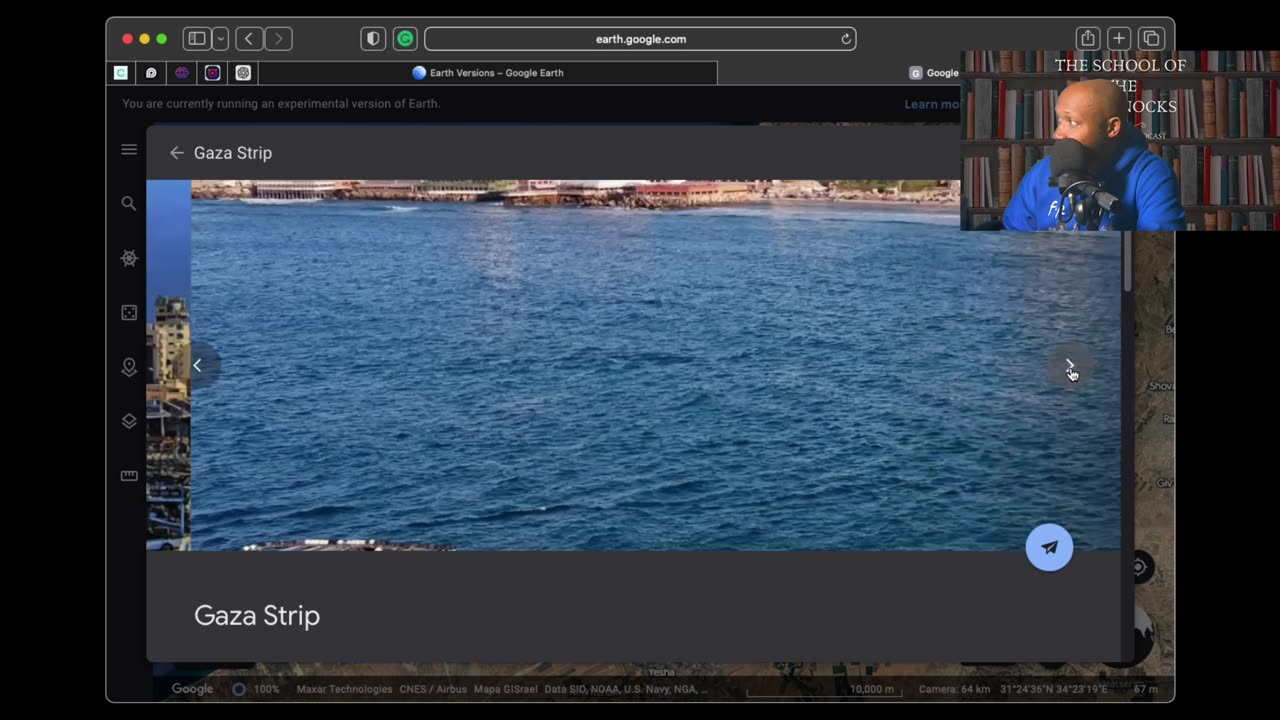Image resolution: width=1280 pixels, height=720 pixels.
Task: Click the Gaza Strip header title
Action: pyautogui.click(x=233, y=153)
